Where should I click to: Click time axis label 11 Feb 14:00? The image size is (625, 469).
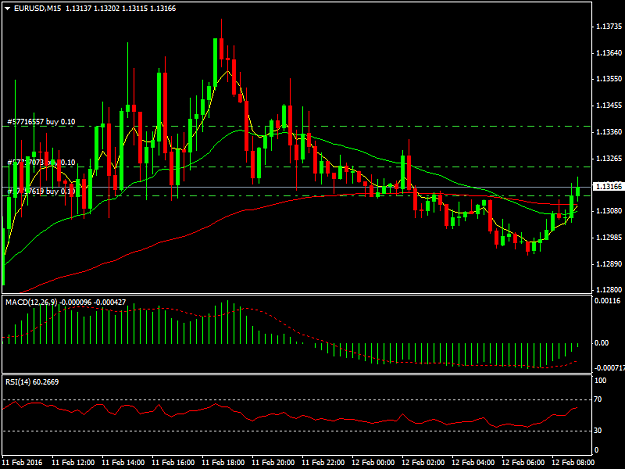click(x=123, y=462)
